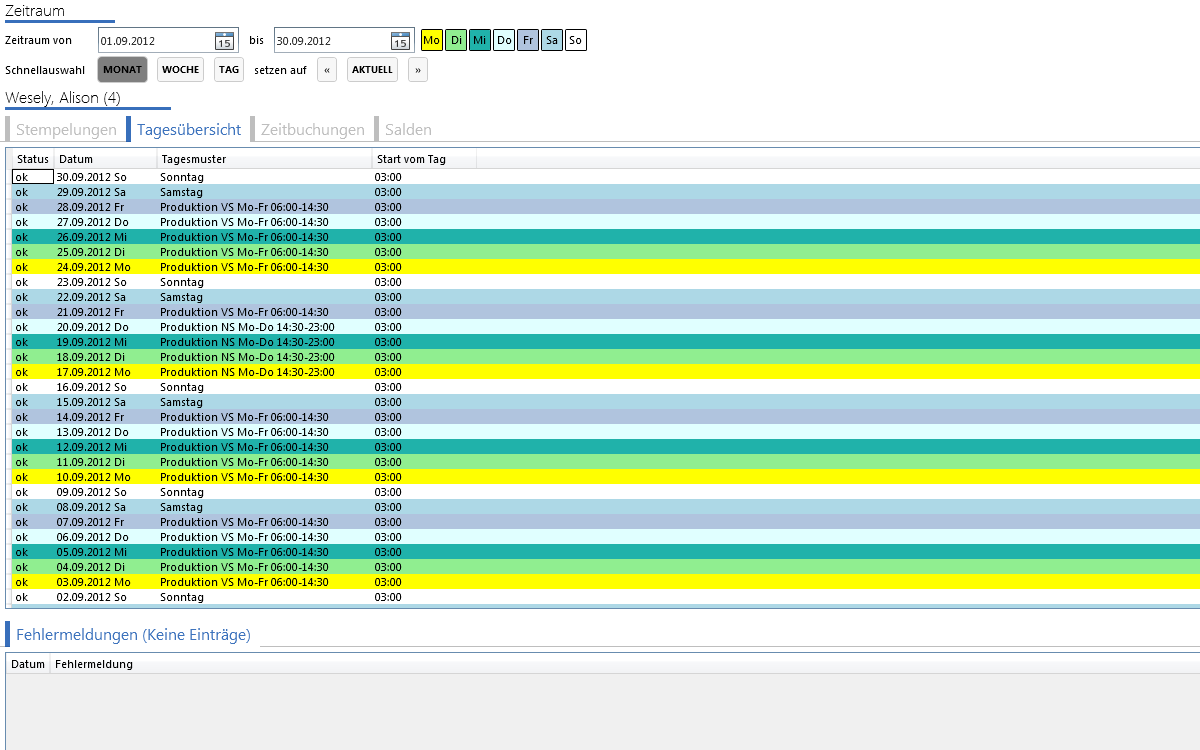Switch to the Salden tab
Viewport: 1200px width, 750px height.
[x=408, y=130]
